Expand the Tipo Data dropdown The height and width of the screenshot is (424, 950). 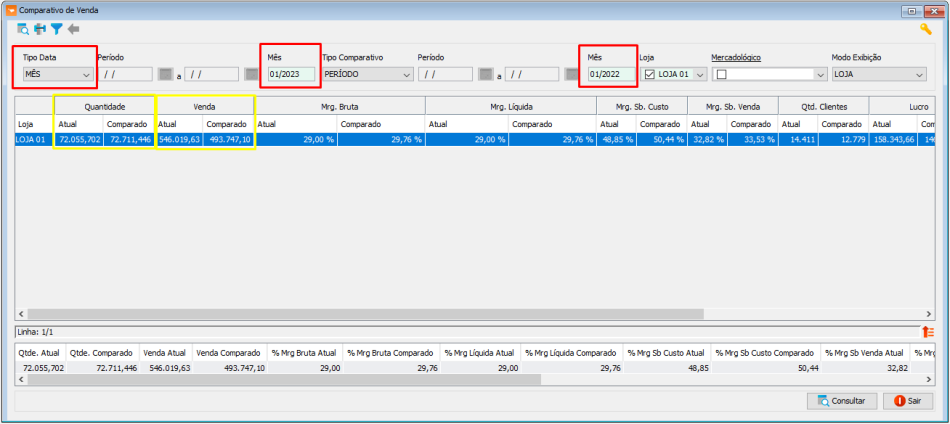(86, 74)
